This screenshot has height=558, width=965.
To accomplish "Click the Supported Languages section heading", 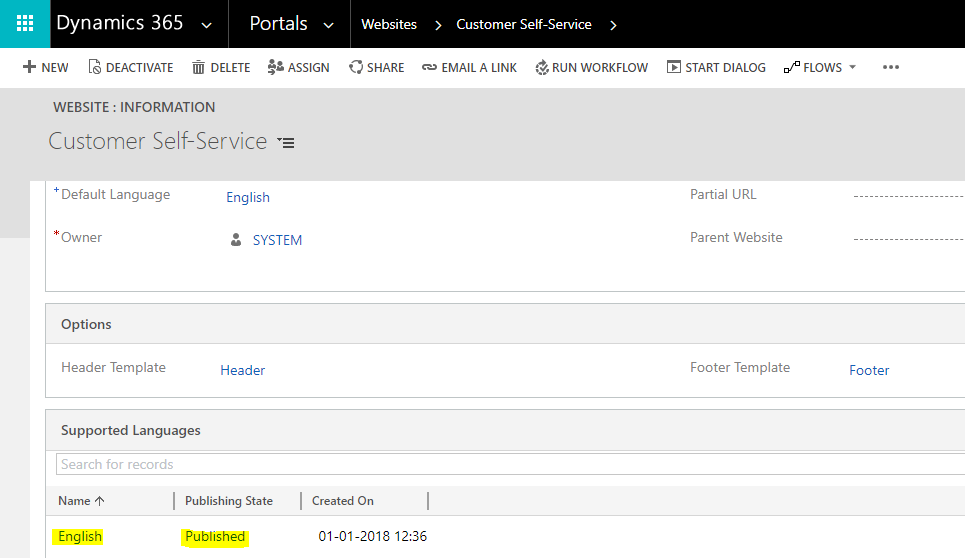I will coord(130,430).
